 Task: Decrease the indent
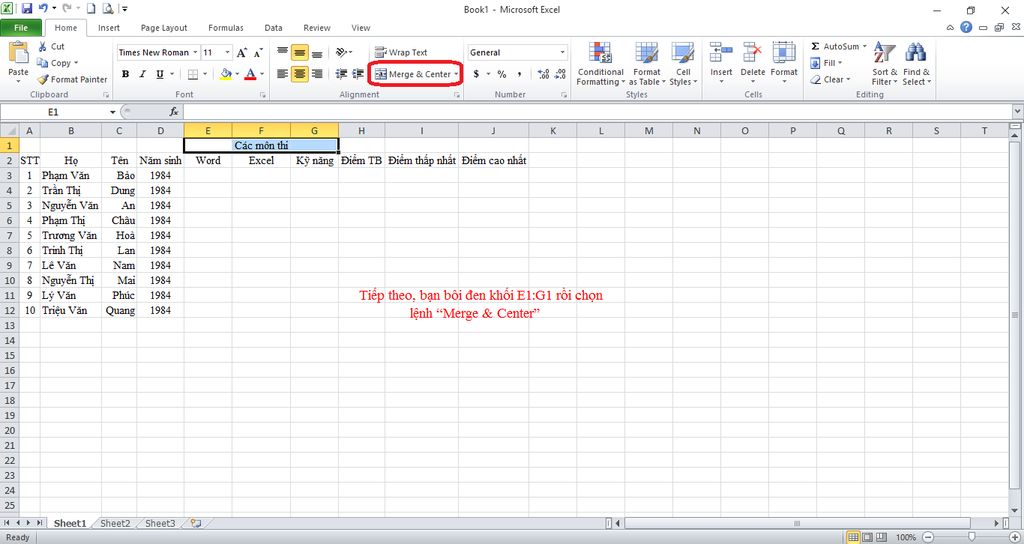point(341,74)
